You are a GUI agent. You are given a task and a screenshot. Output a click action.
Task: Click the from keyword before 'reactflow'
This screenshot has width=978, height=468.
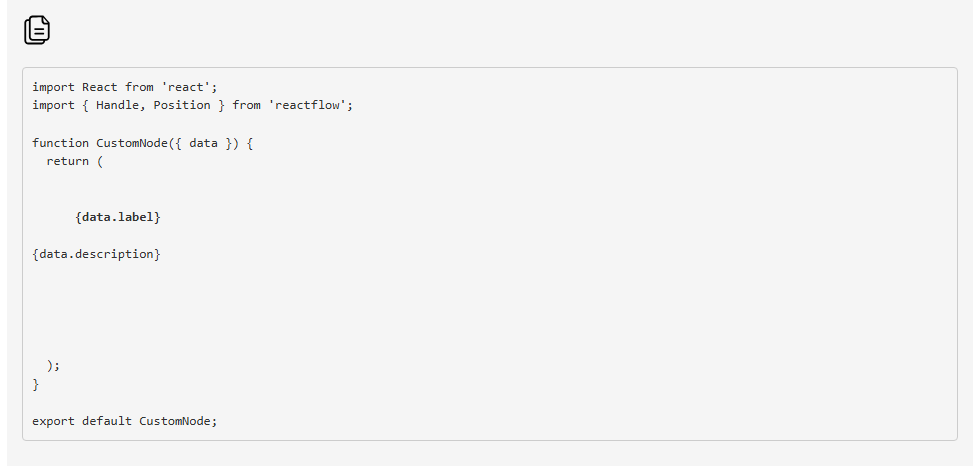click(x=246, y=105)
